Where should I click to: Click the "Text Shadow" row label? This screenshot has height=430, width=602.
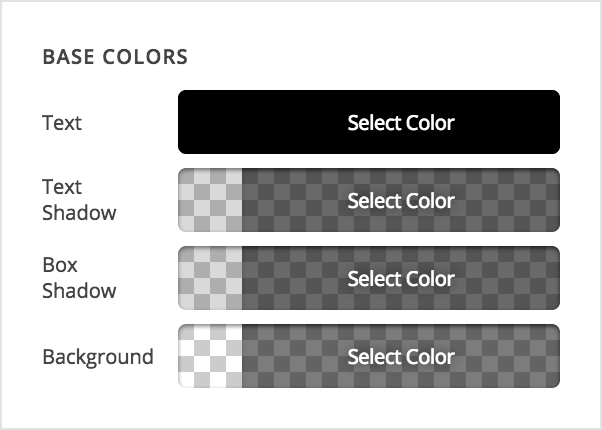click(x=78, y=199)
